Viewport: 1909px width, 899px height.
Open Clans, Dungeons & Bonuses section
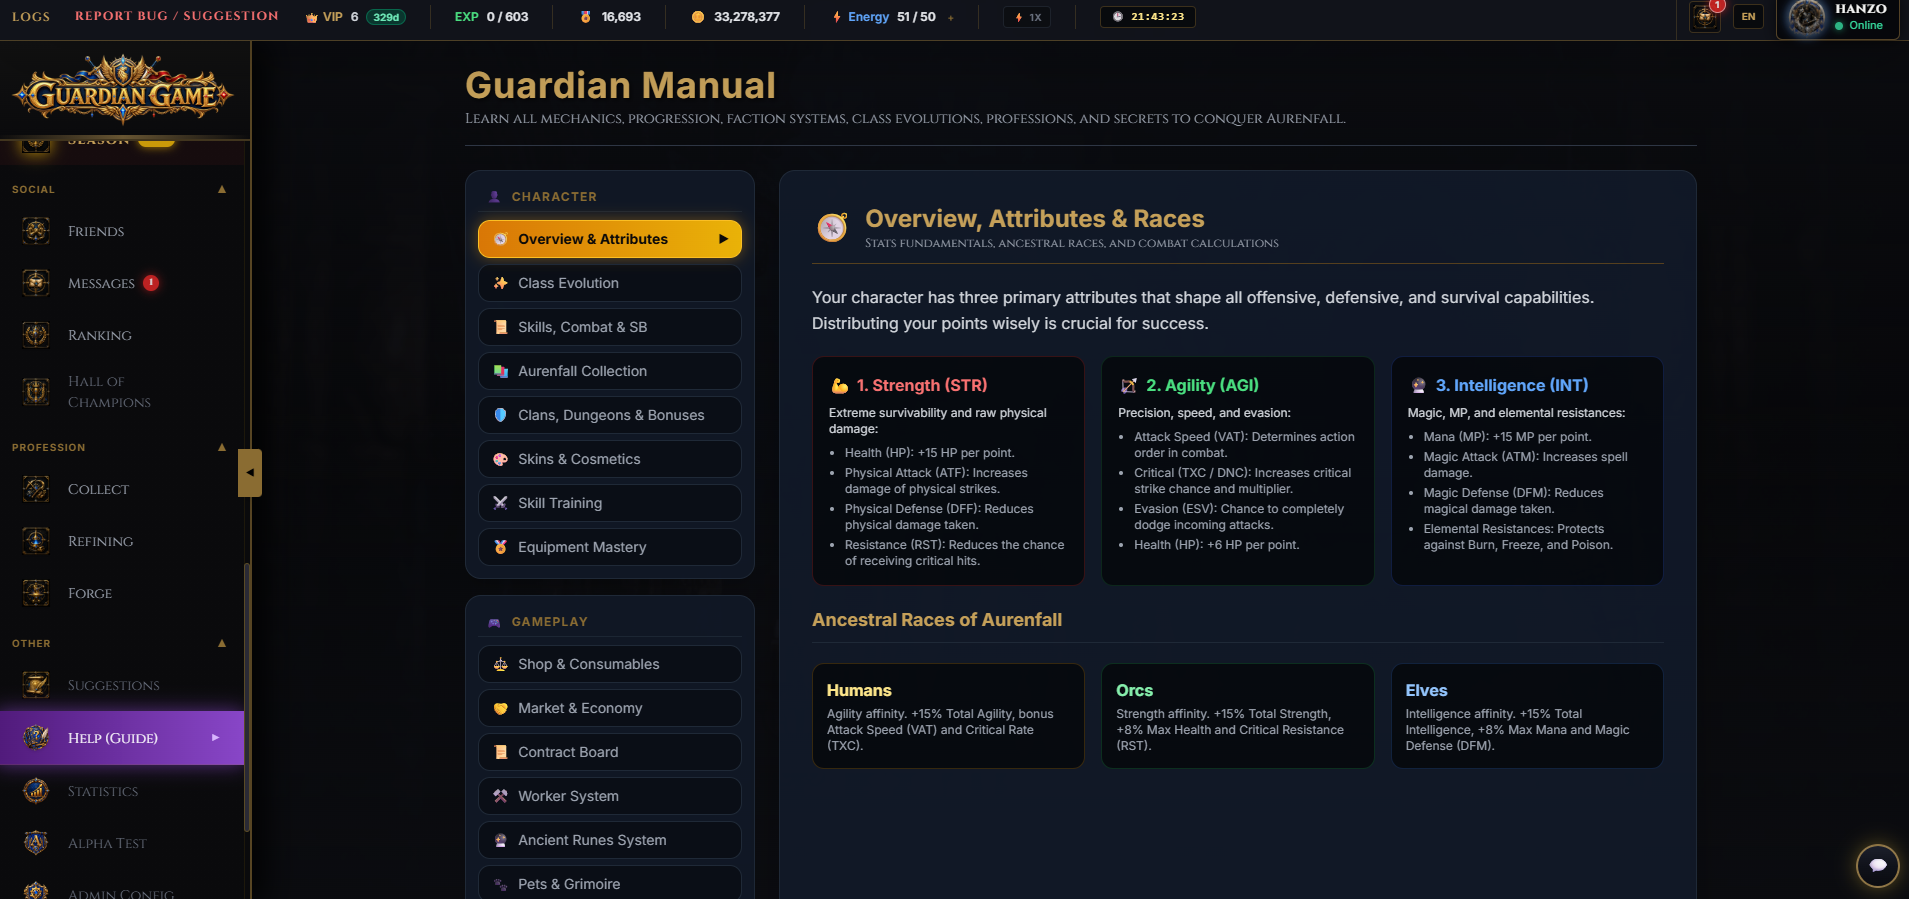pos(610,415)
